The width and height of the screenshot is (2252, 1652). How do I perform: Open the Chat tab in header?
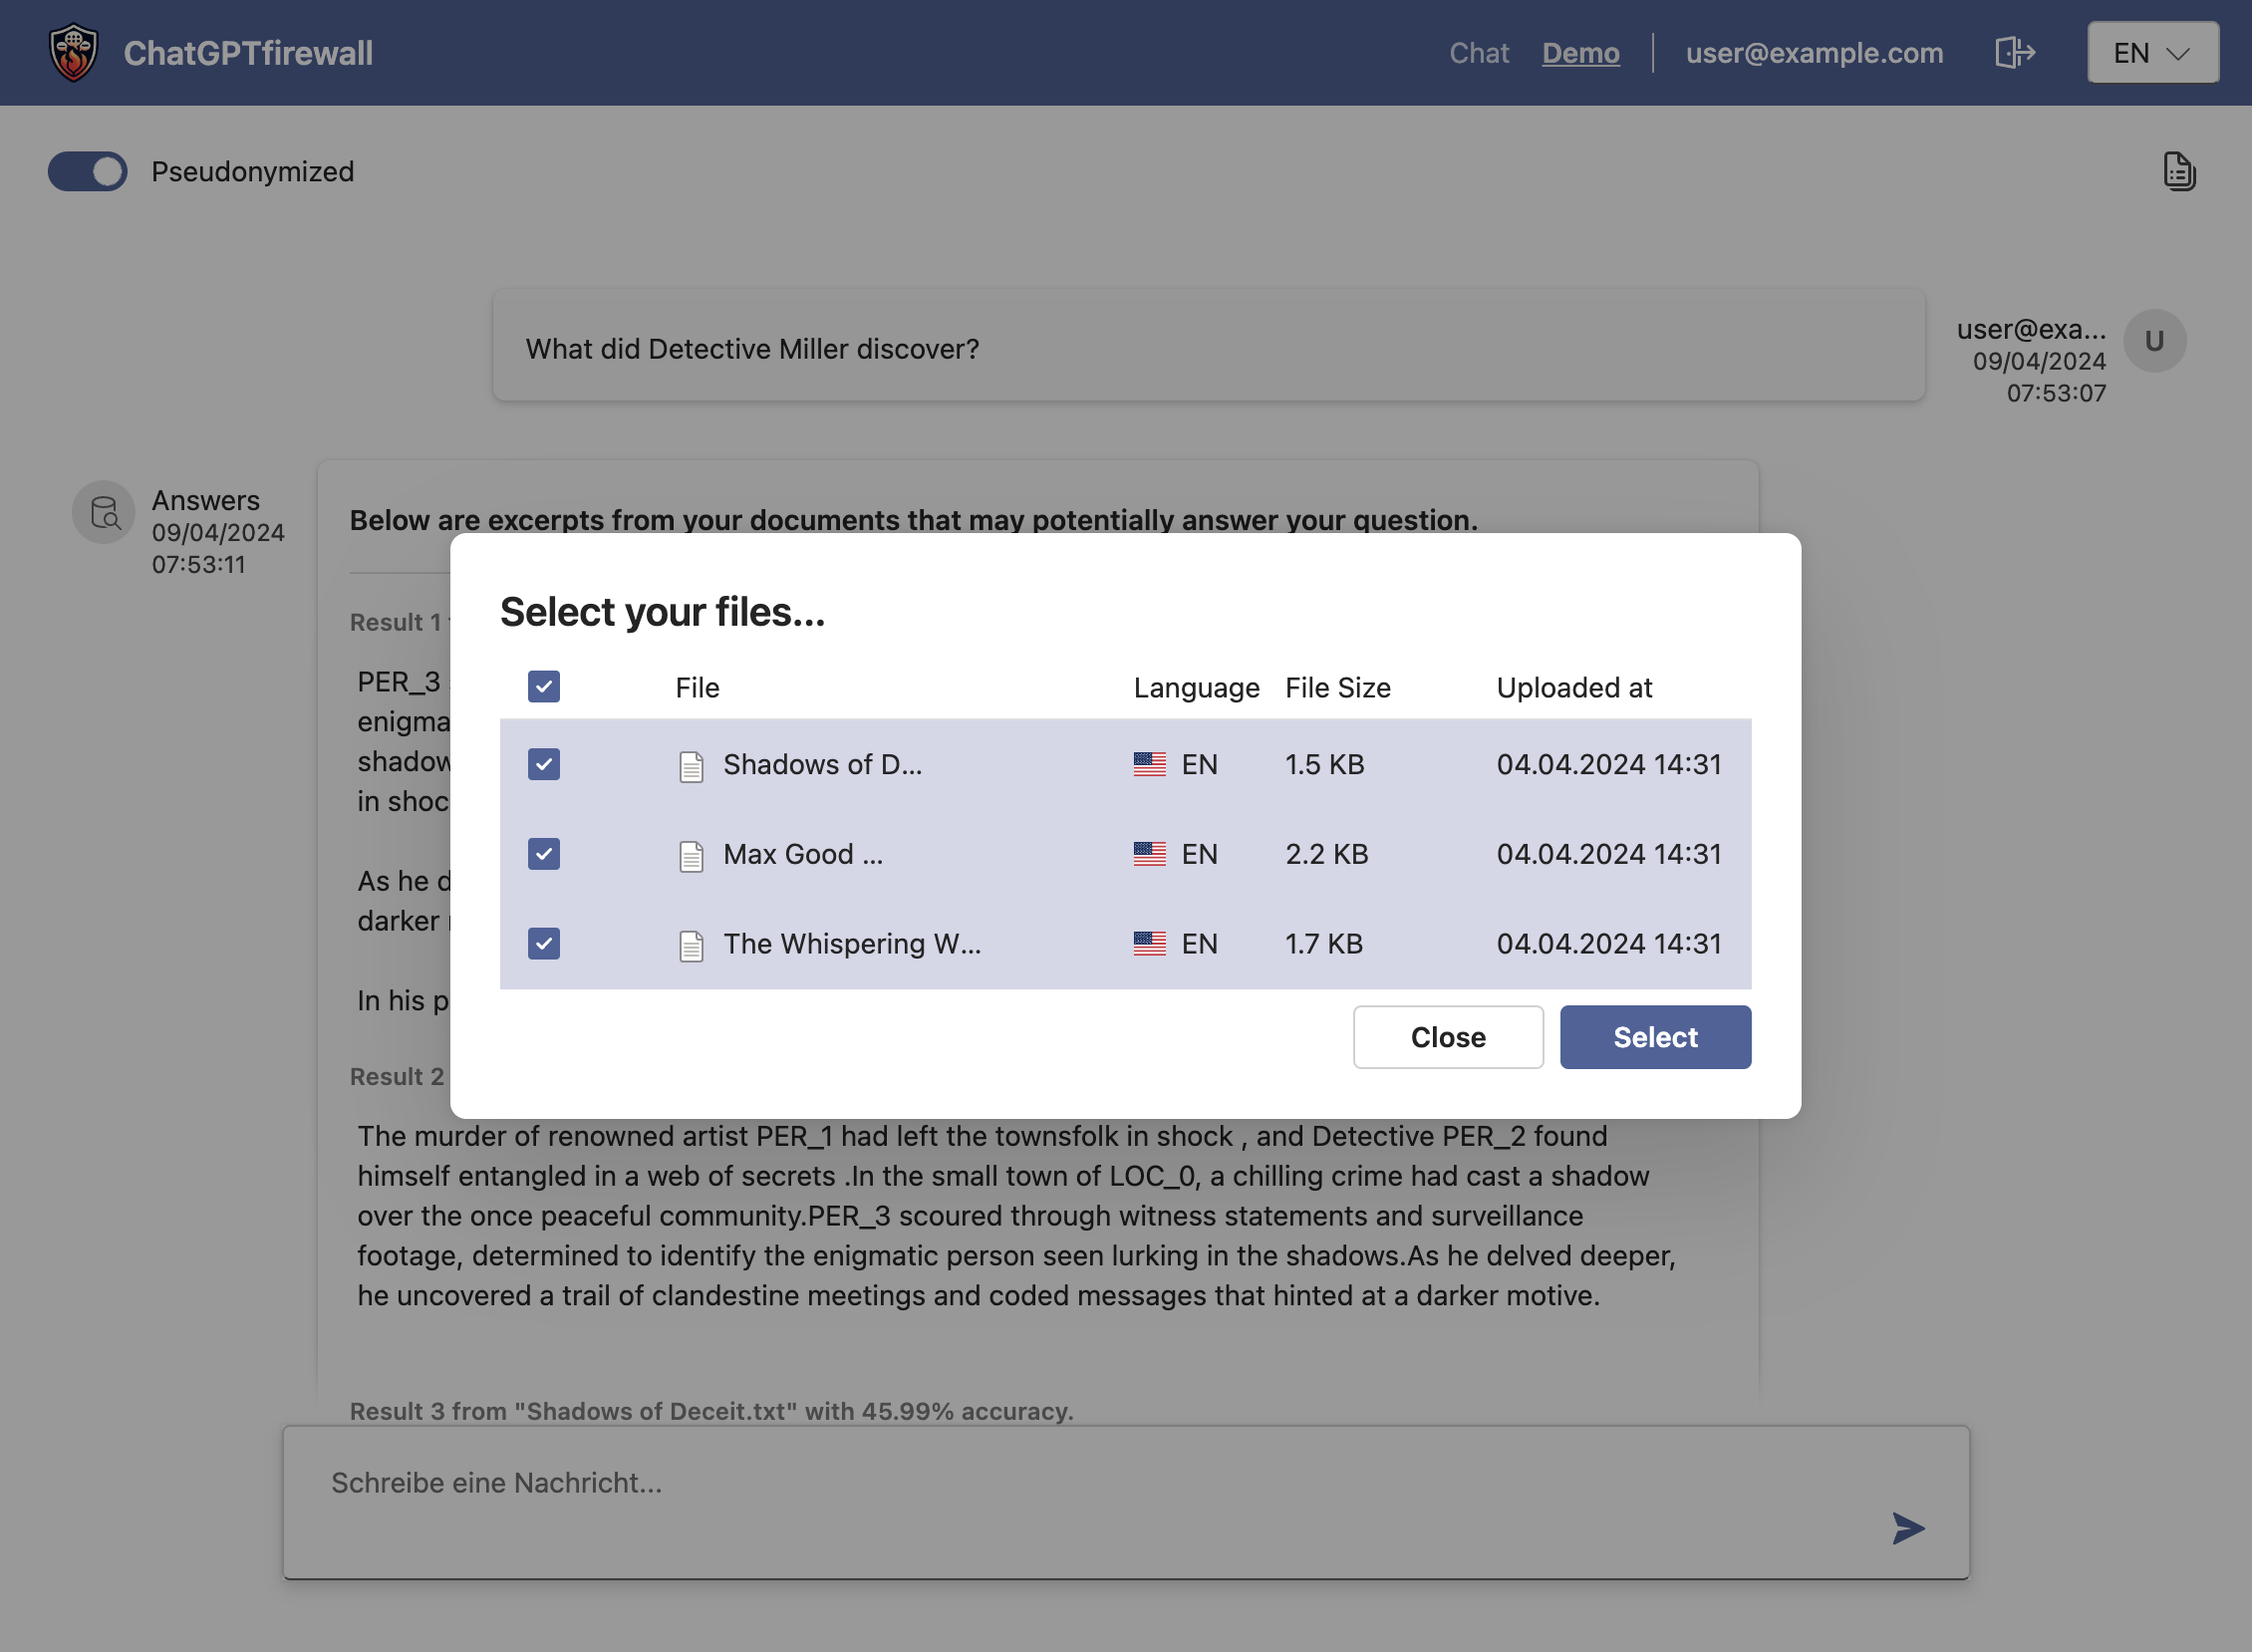(x=1478, y=52)
